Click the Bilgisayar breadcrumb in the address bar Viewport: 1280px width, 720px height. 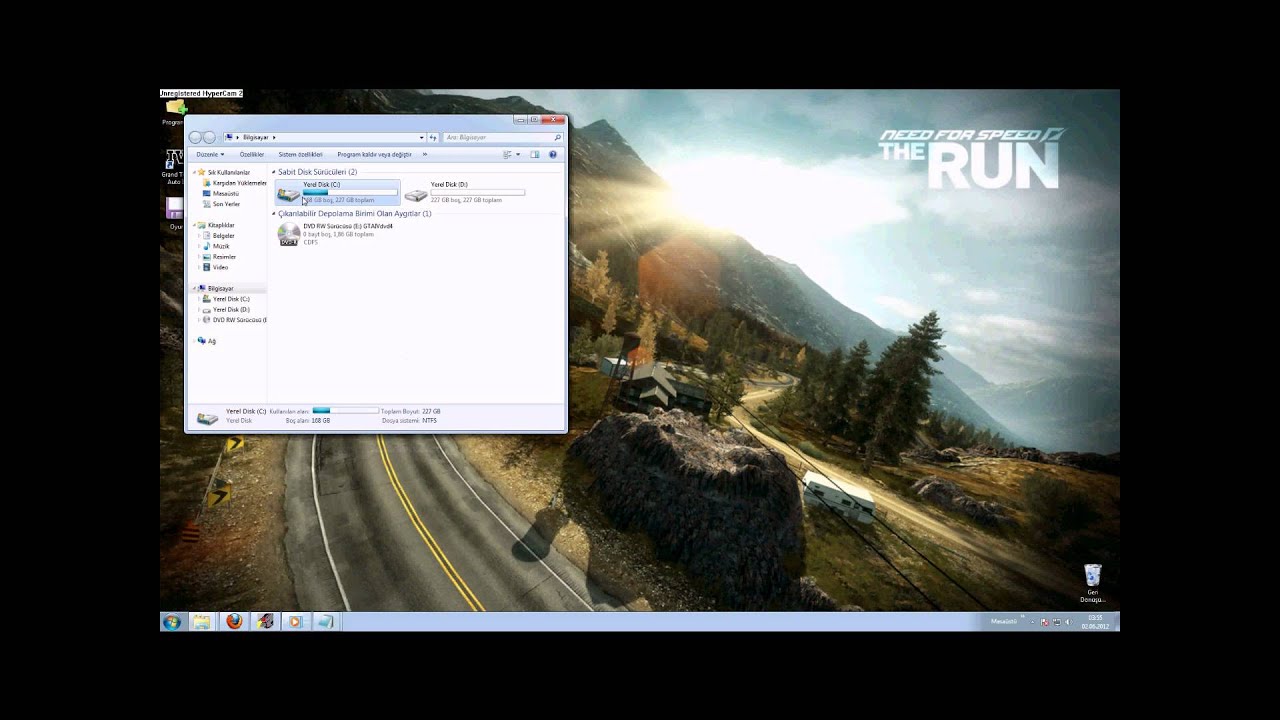pos(256,137)
